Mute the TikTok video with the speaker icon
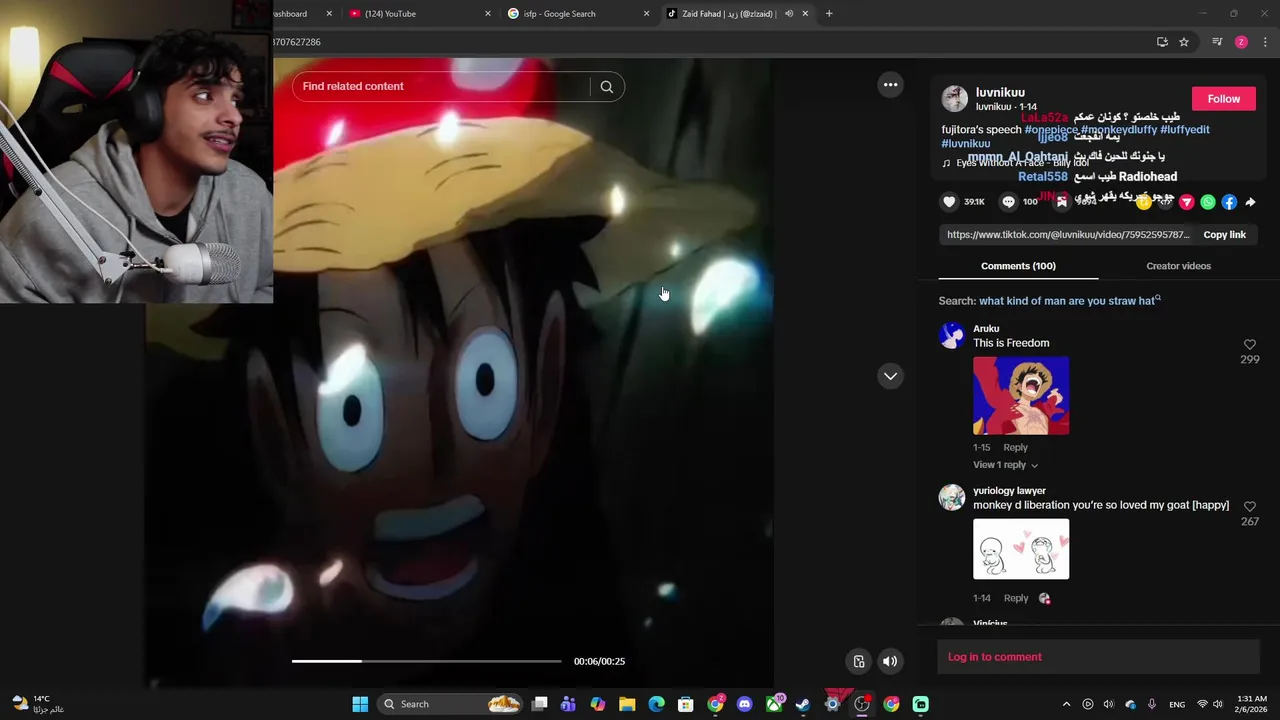This screenshot has height=720, width=1280. click(x=890, y=661)
